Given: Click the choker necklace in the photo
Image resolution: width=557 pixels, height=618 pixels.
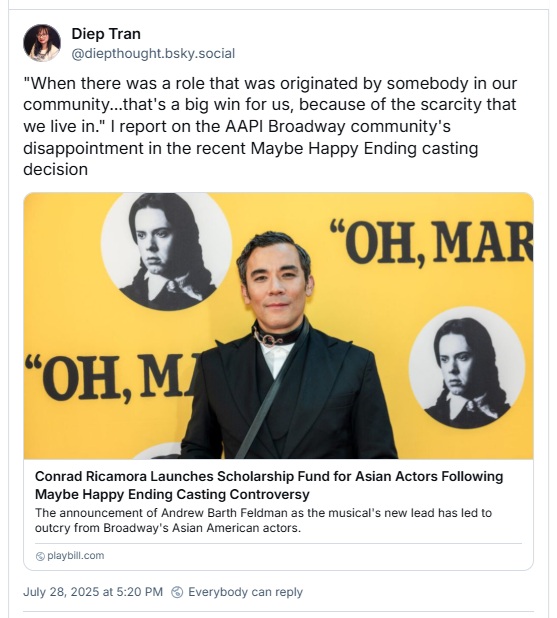Looking at the screenshot, I should [279, 336].
